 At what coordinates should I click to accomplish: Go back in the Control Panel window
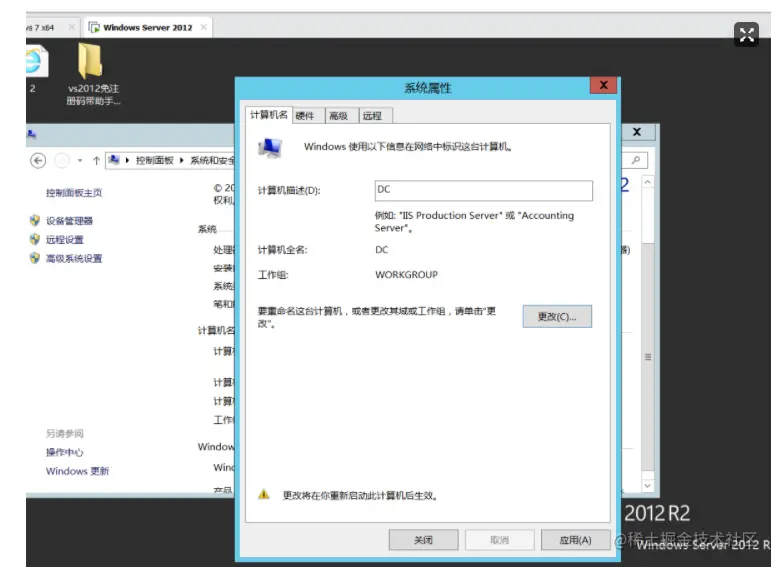[38, 160]
